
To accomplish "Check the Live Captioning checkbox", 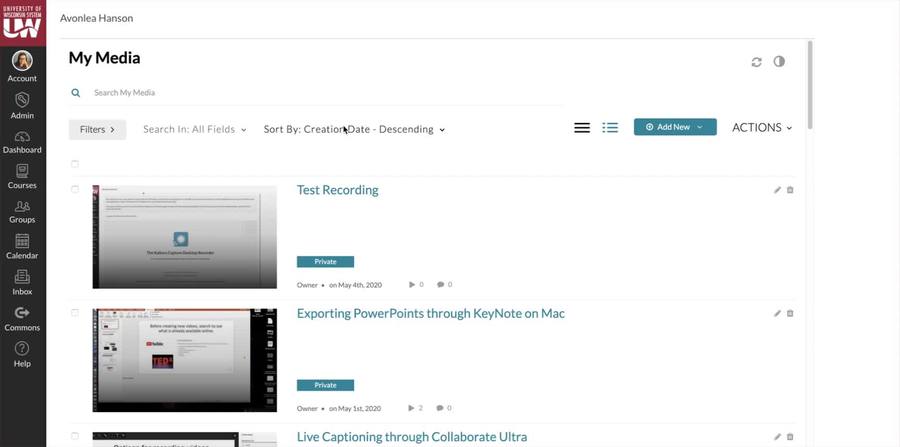I will 75,436.
